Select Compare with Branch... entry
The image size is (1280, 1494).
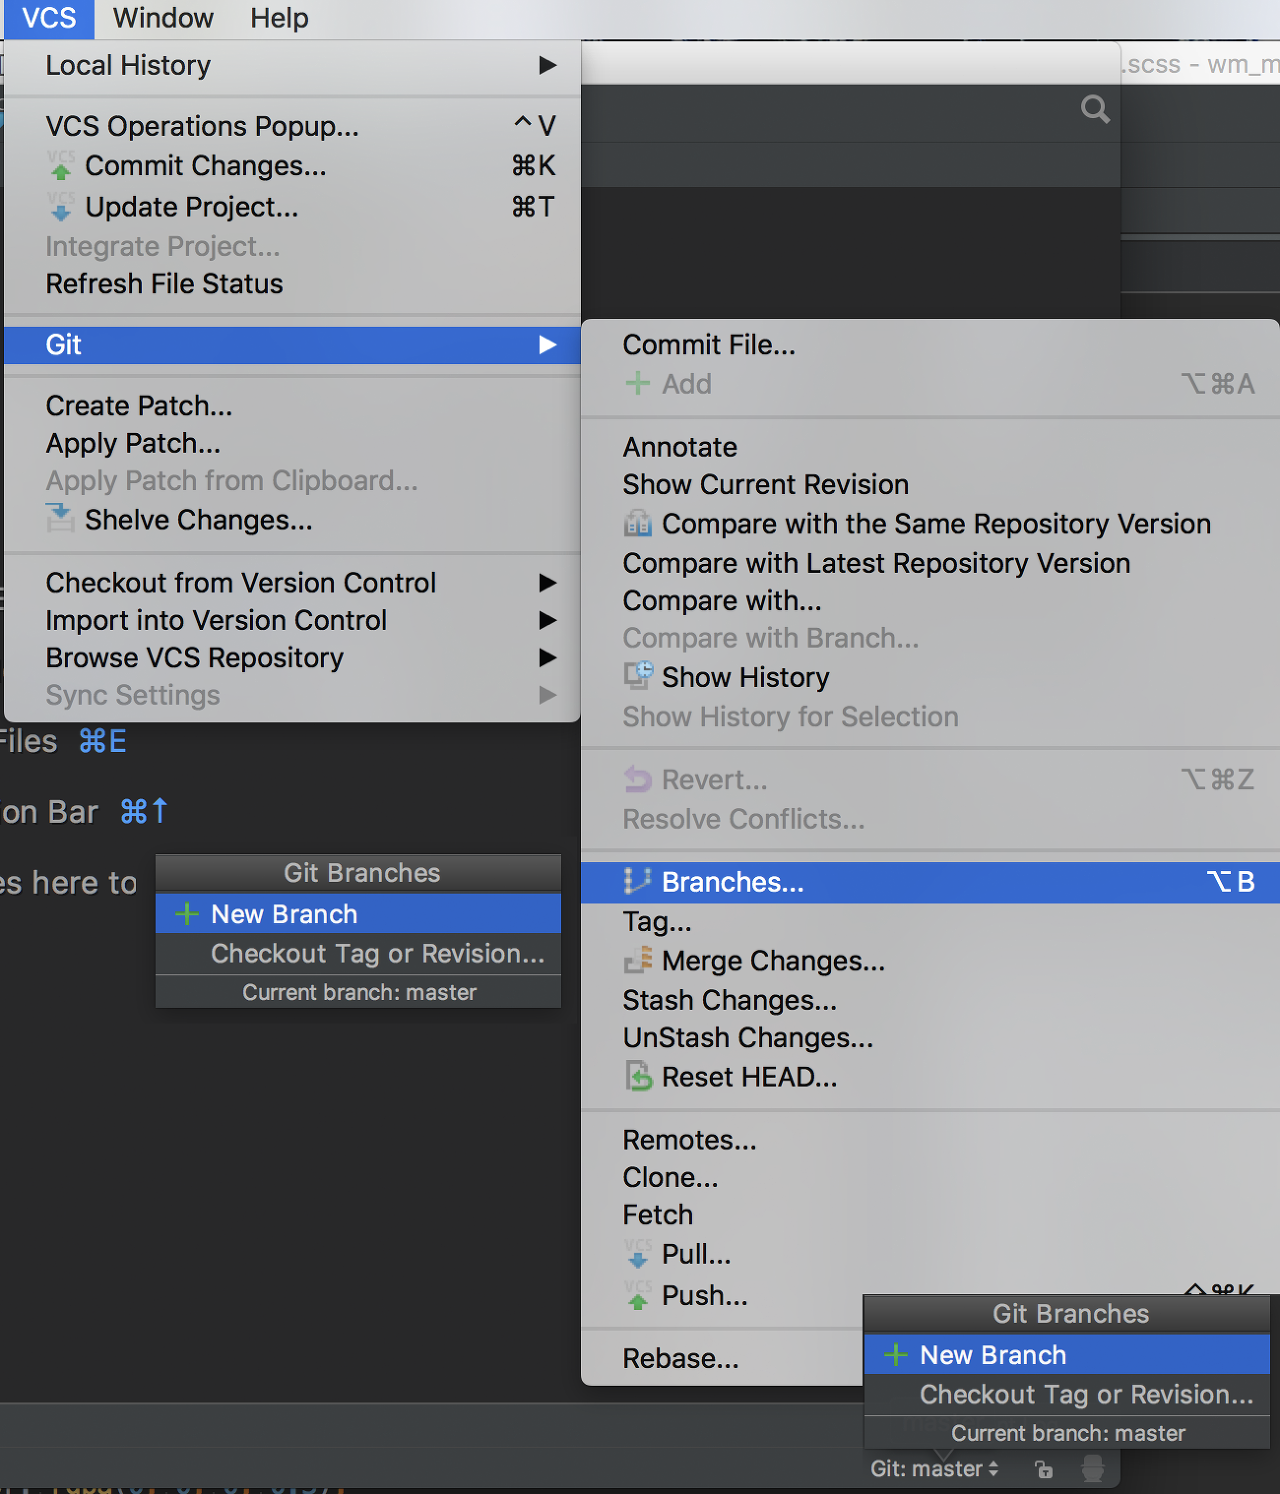click(930, 638)
